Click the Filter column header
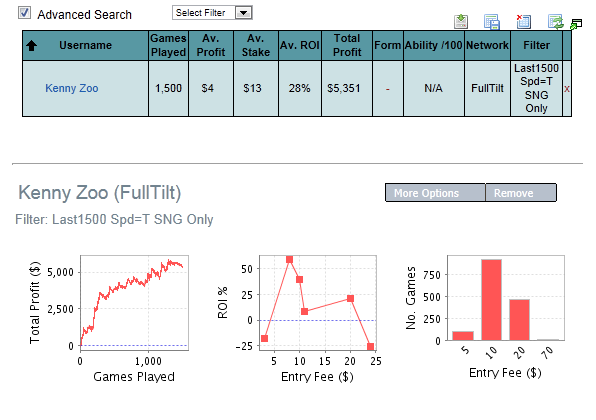Image resolution: width=596 pixels, height=420 pixels. coord(536,46)
